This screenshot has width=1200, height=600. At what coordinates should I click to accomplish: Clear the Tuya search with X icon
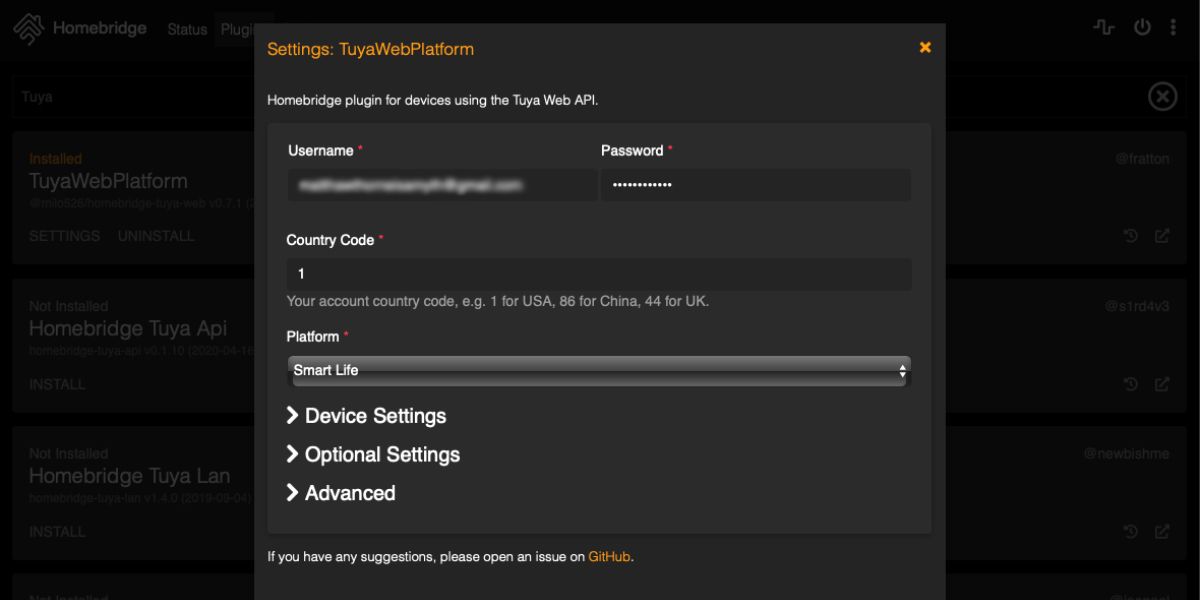point(1162,96)
